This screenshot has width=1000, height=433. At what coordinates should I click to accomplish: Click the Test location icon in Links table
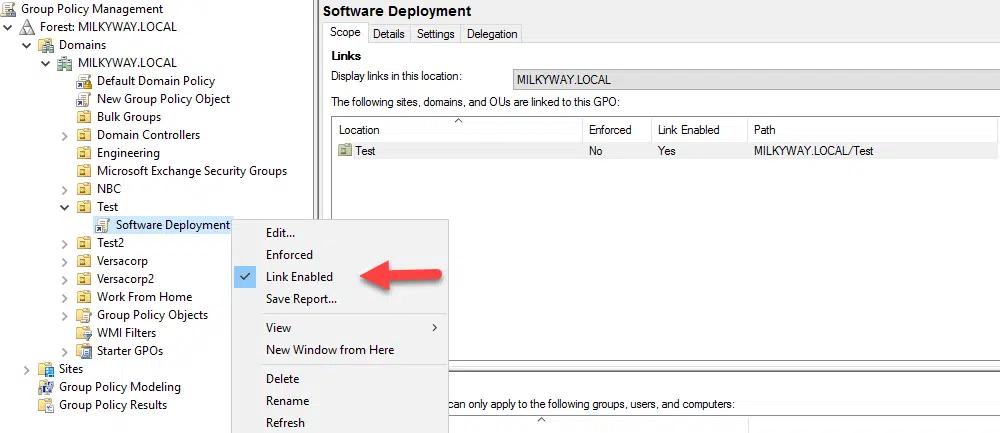coord(345,150)
